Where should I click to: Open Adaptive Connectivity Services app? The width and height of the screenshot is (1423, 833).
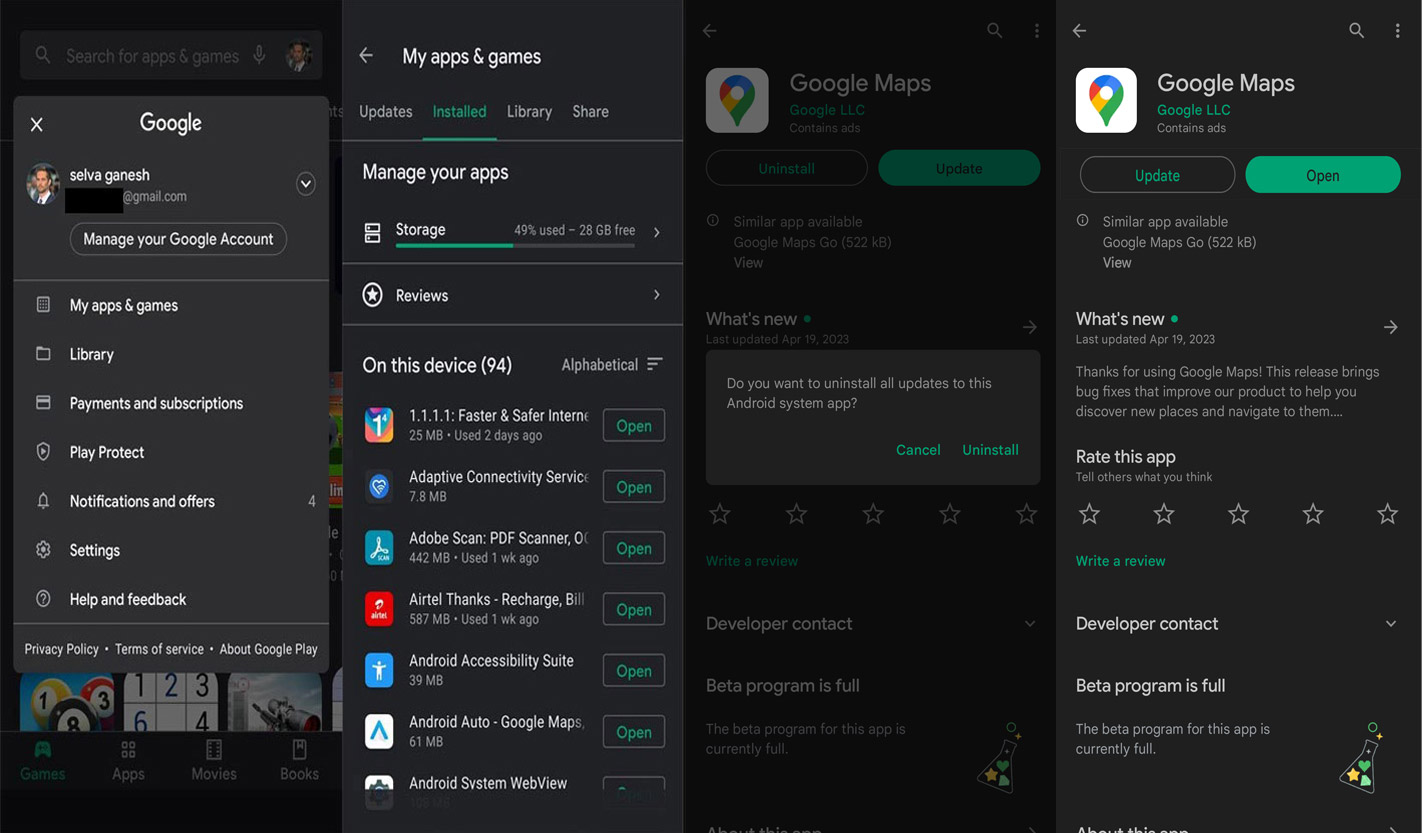(x=634, y=487)
